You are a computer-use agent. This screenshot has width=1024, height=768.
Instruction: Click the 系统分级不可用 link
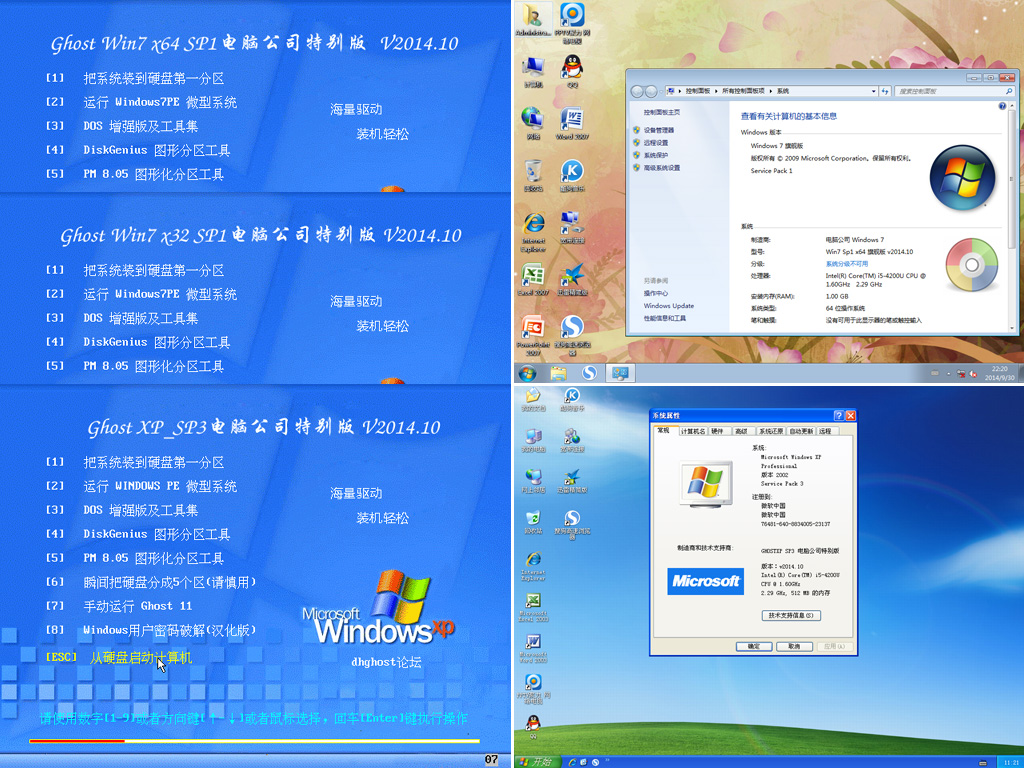[847, 264]
